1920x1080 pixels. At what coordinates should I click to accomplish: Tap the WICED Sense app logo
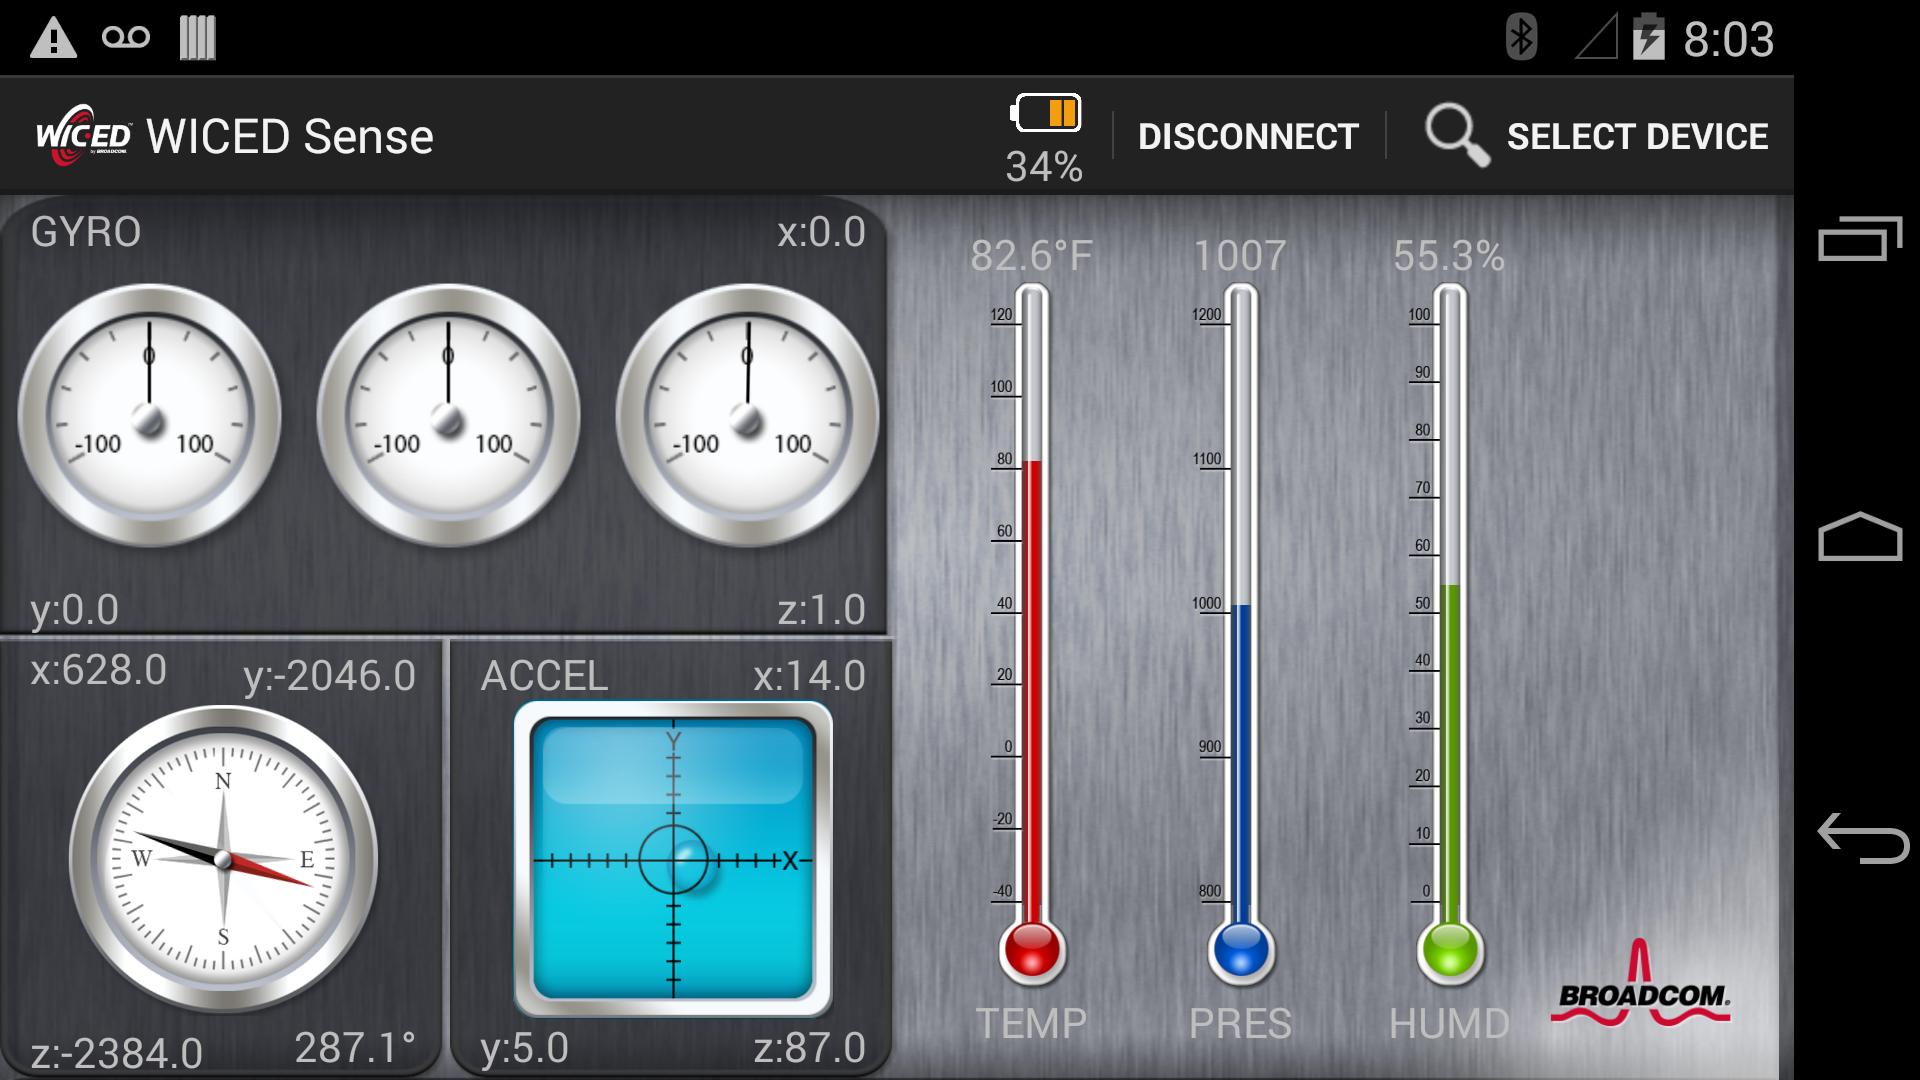84,136
